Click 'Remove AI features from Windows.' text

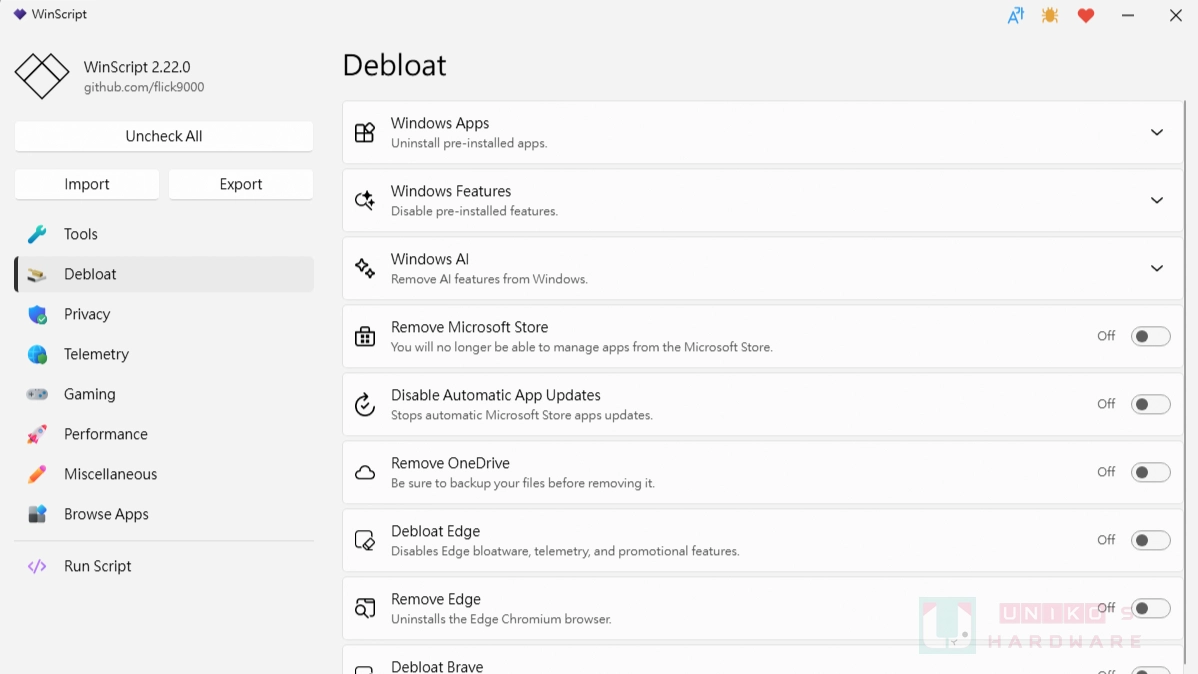pos(489,279)
